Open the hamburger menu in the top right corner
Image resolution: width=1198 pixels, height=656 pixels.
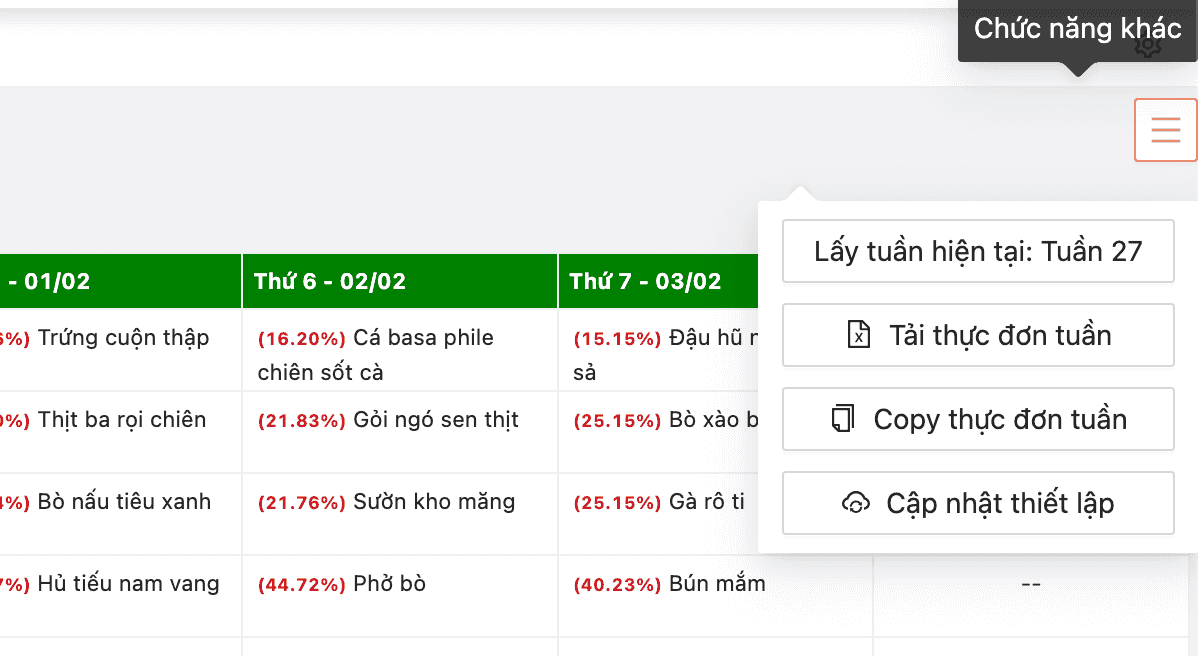(x=1165, y=130)
